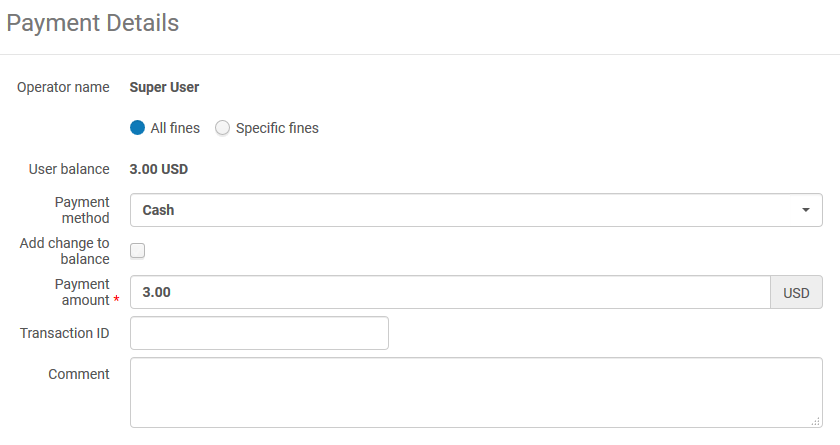Viewport: 840px width, 445px height.
Task: Click the Comment box resize handle
Action: (816, 422)
